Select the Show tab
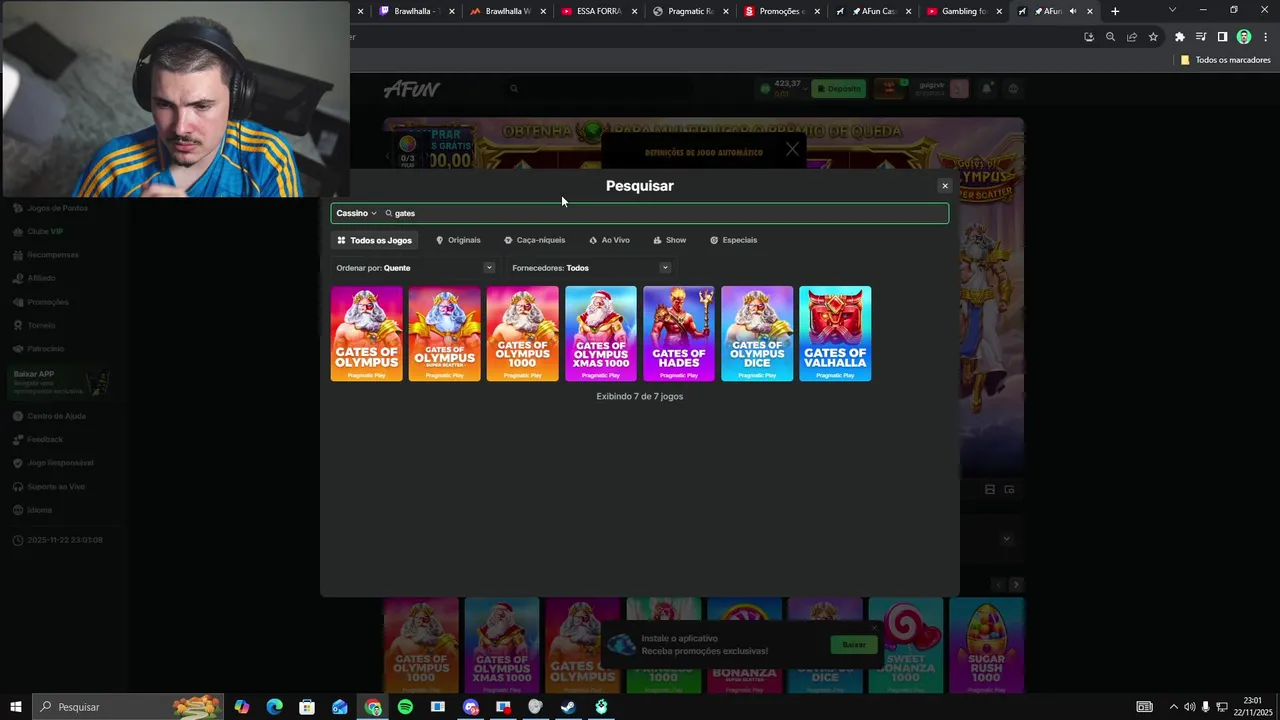 pyautogui.click(x=670, y=240)
